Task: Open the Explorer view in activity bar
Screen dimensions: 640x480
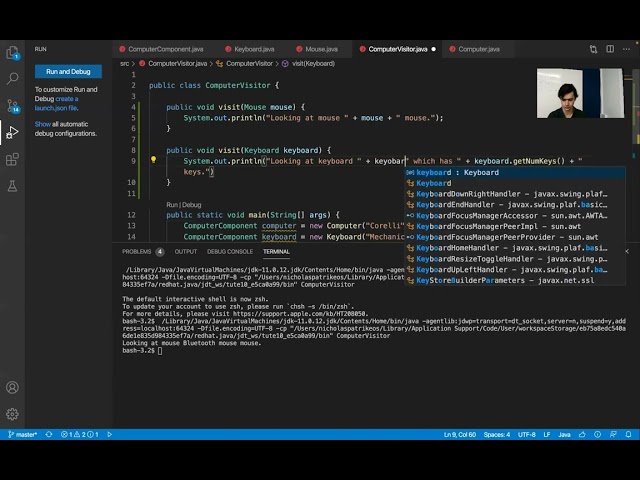Action: (x=12, y=51)
